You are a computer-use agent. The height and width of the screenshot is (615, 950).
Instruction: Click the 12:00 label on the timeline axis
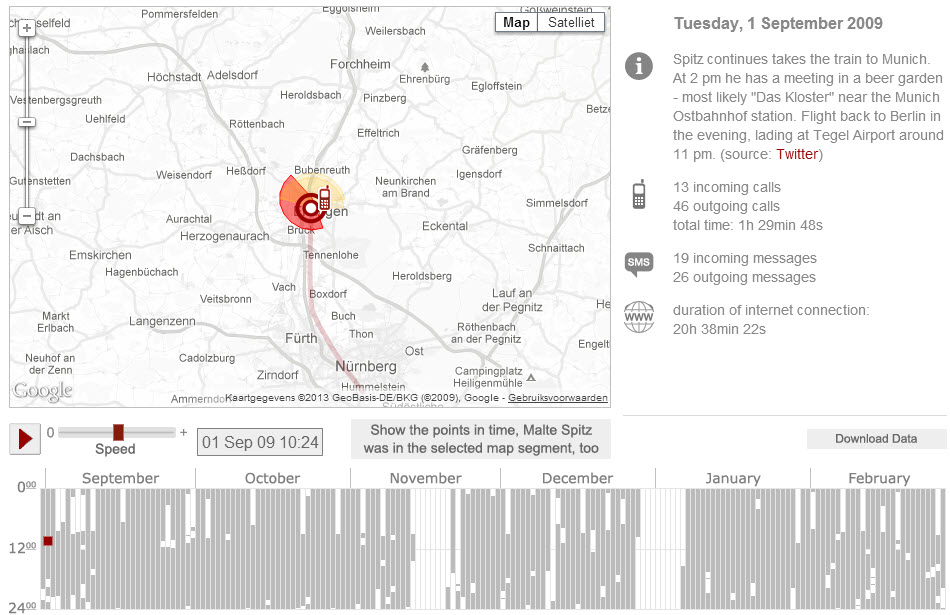[x=22, y=548]
